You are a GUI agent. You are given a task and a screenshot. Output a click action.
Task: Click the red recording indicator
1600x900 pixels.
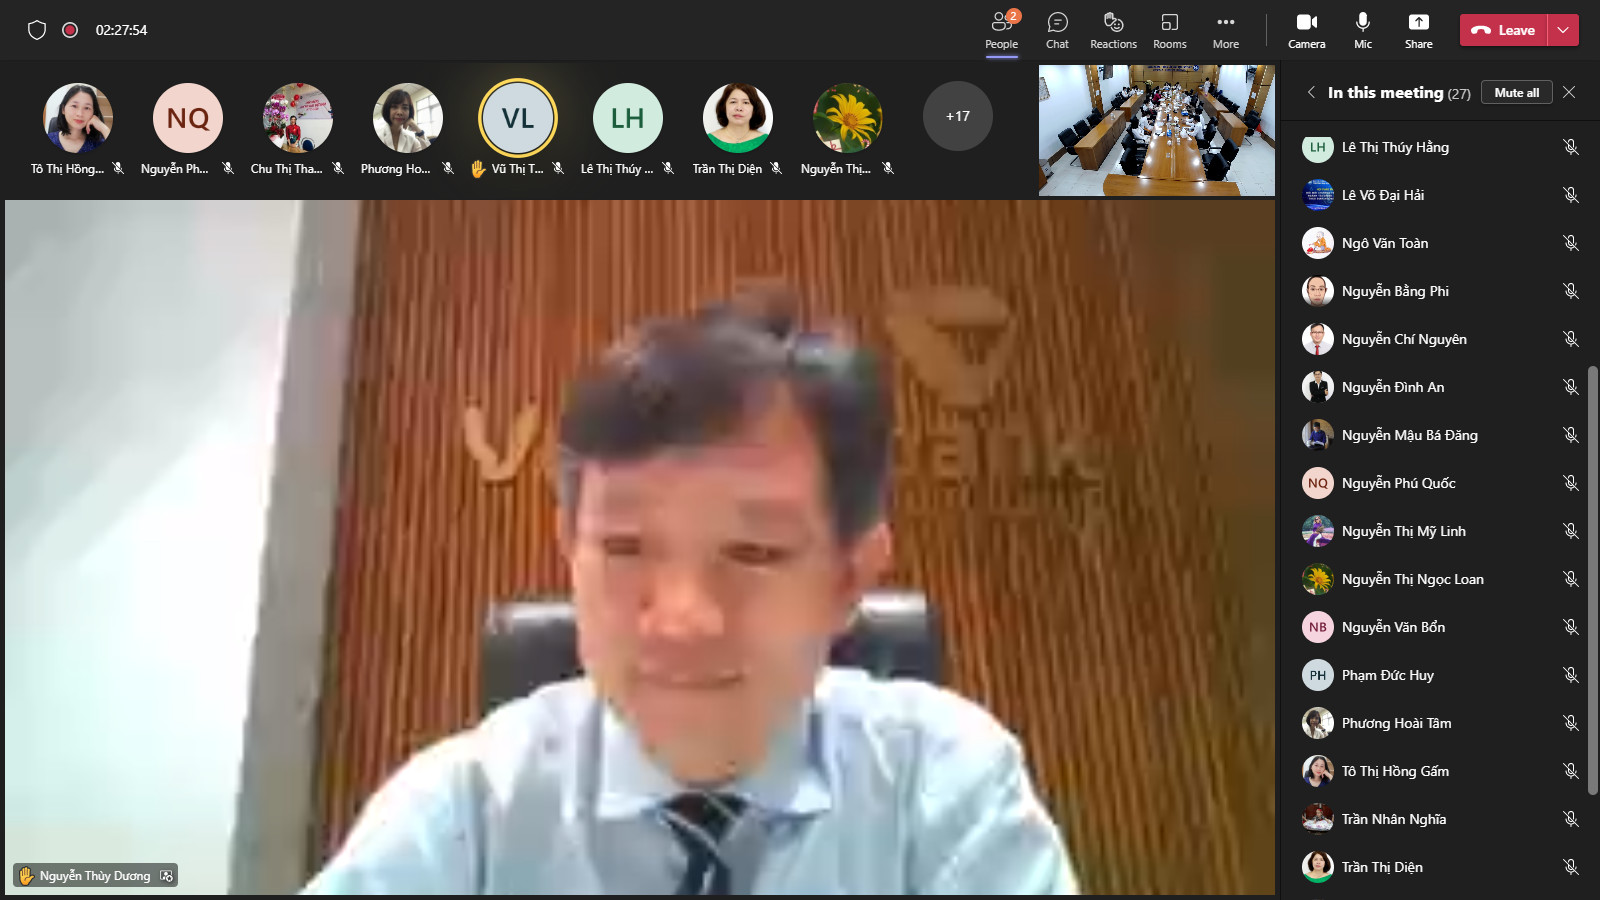click(70, 30)
